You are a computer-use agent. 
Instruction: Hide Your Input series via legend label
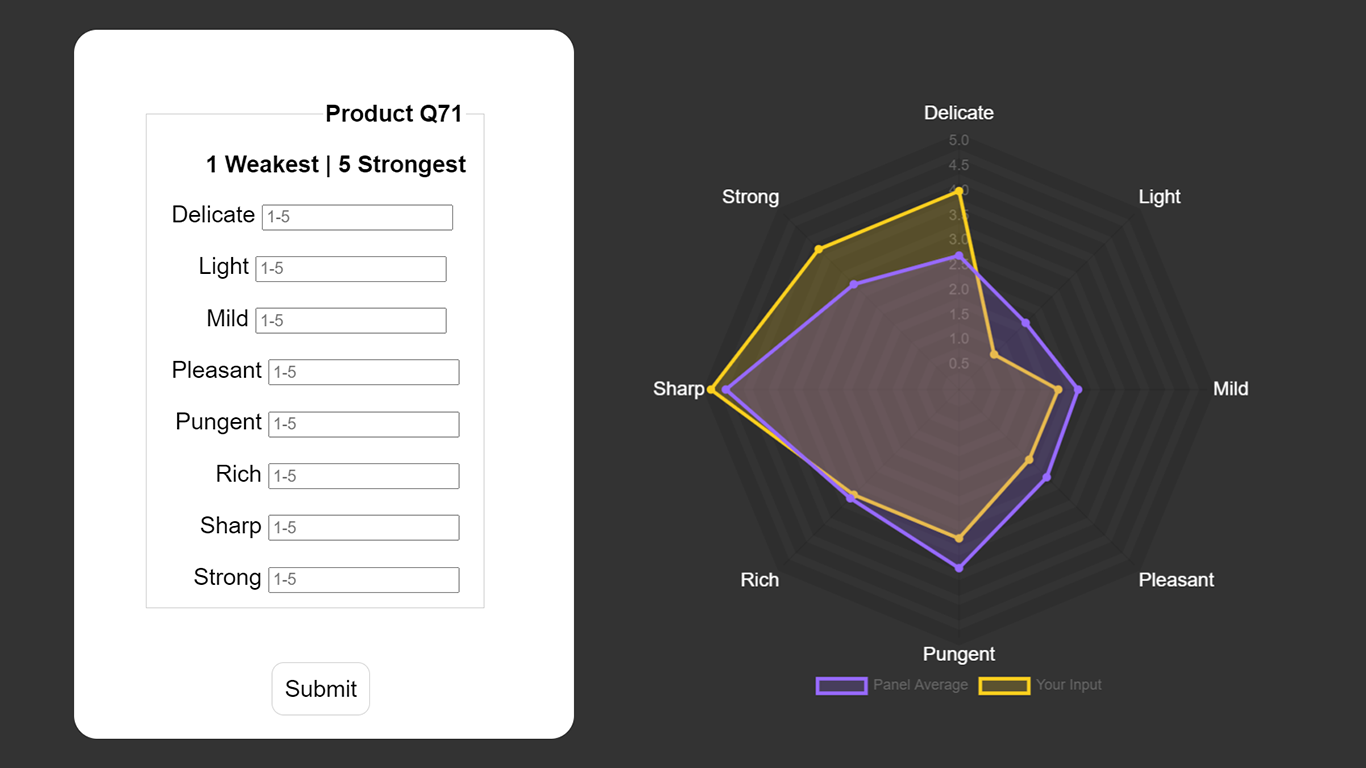tap(1069, 685)
